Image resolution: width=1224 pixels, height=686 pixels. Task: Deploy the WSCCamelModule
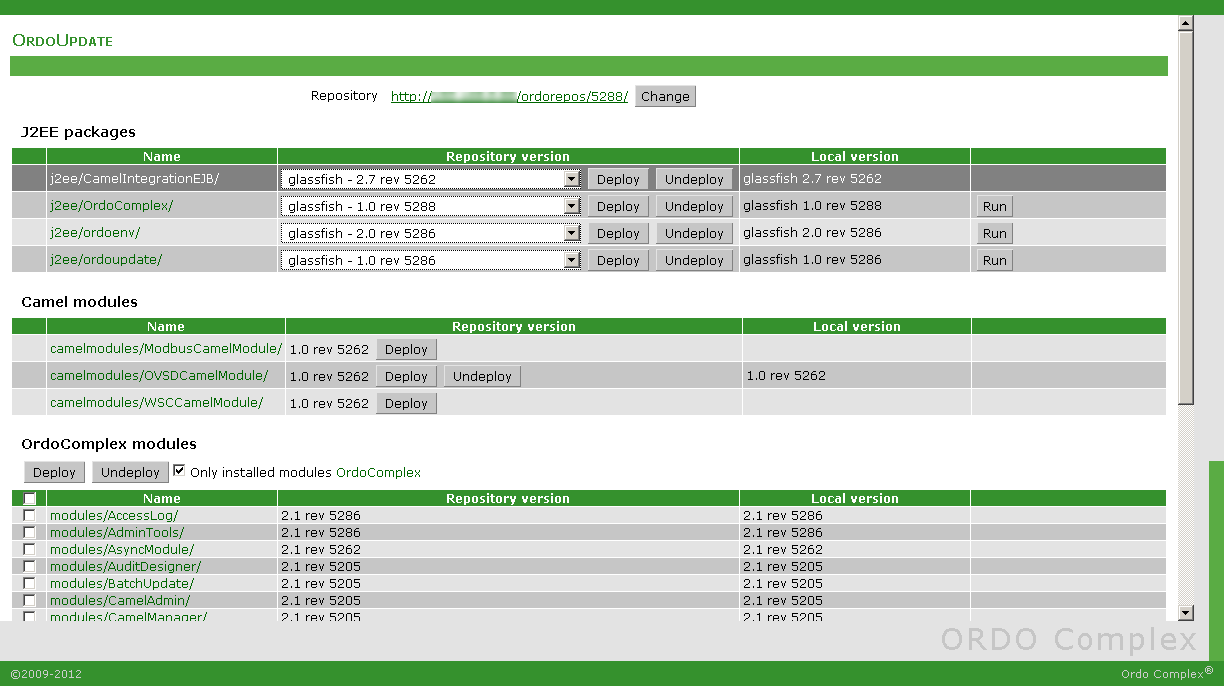pyautogui.click(x=406, y=403)
